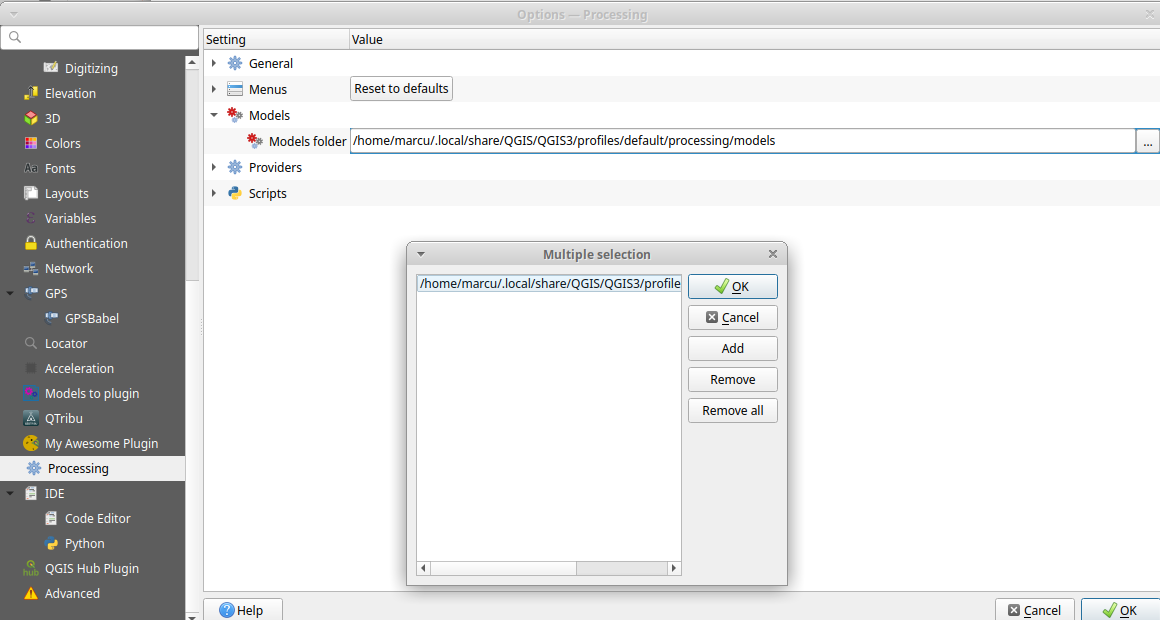Open My Awesome Plugin icon

click(30, 443)
